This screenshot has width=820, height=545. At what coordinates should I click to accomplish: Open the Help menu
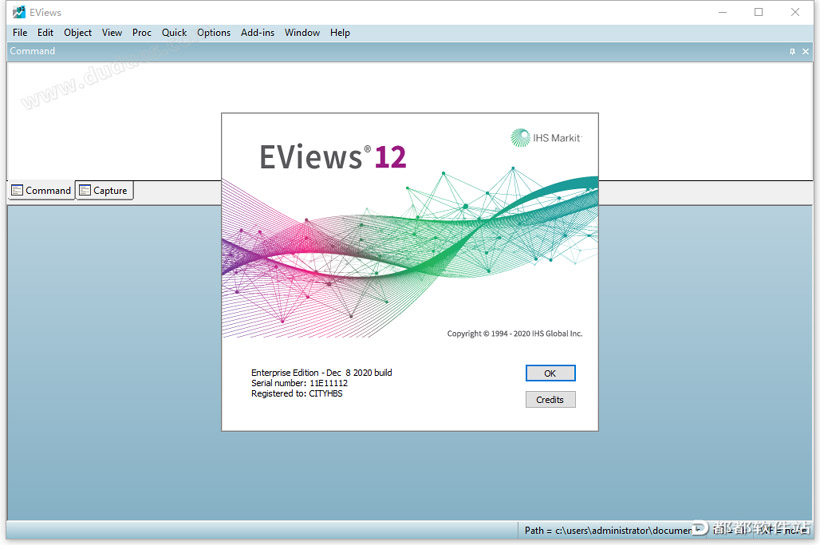[340, 32]
